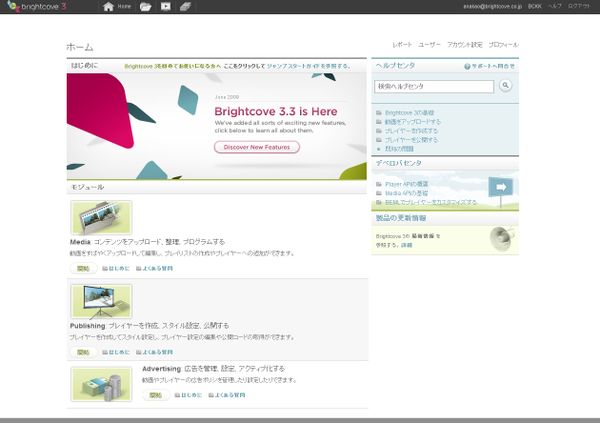Screen dimensions: 600x423
Task: Click the Discover New Features button
Action: (257, 147)
